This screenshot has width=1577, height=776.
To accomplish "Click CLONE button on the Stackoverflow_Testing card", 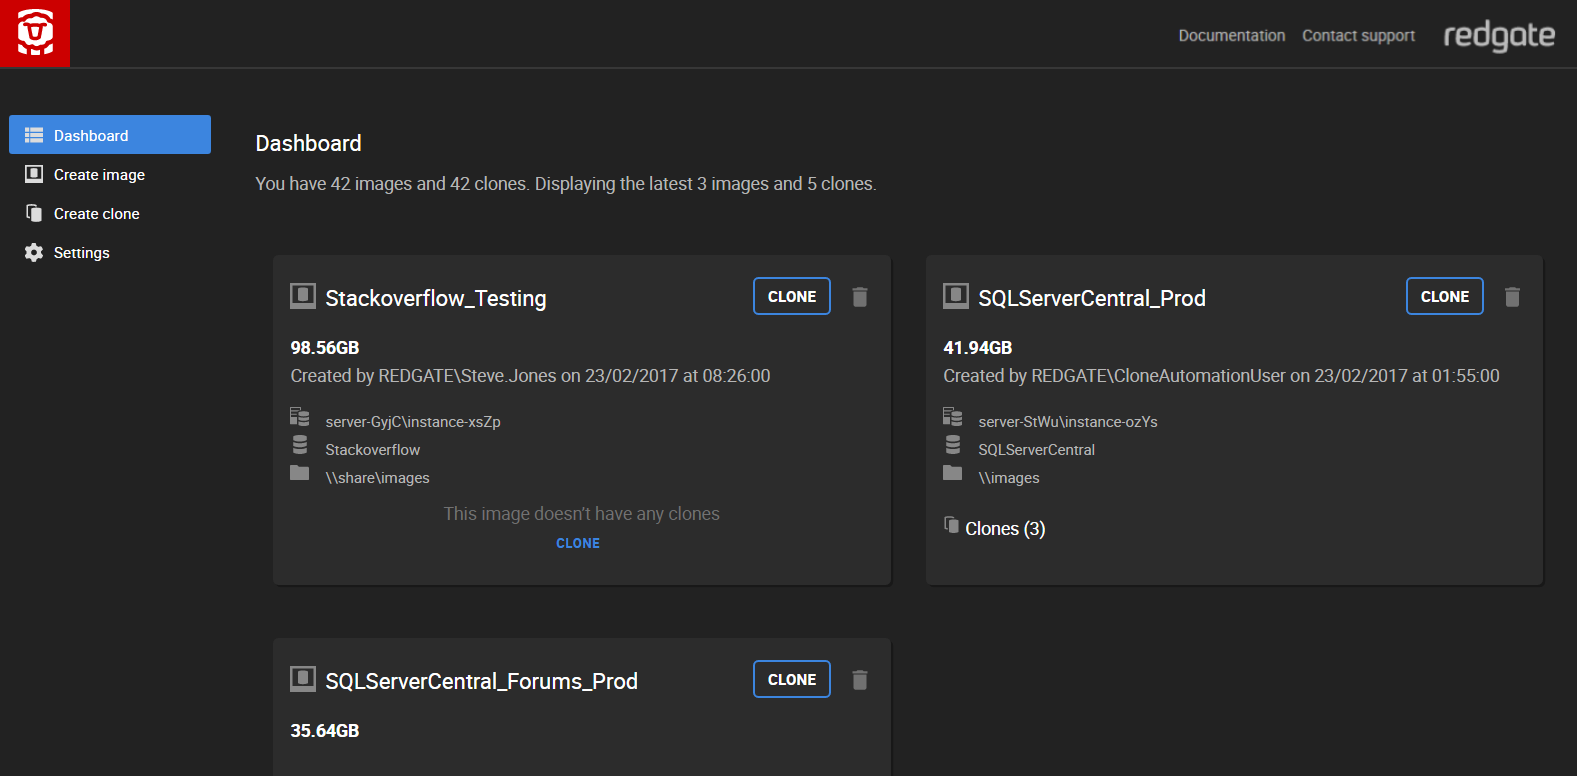I will pos(792,296).
